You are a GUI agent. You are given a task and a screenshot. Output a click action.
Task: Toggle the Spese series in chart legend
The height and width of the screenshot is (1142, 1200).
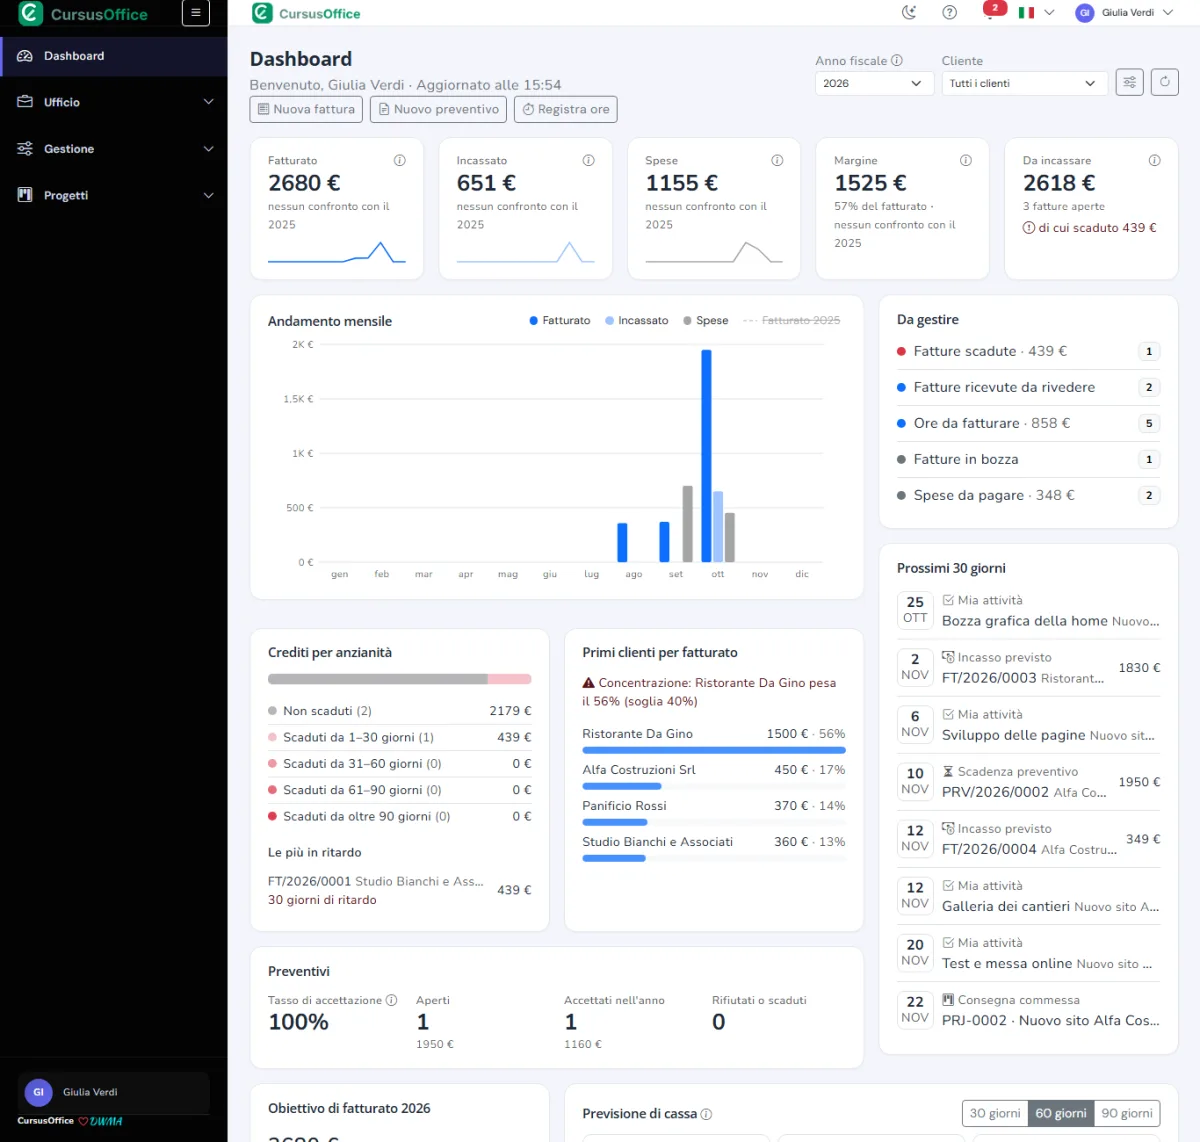706,320
